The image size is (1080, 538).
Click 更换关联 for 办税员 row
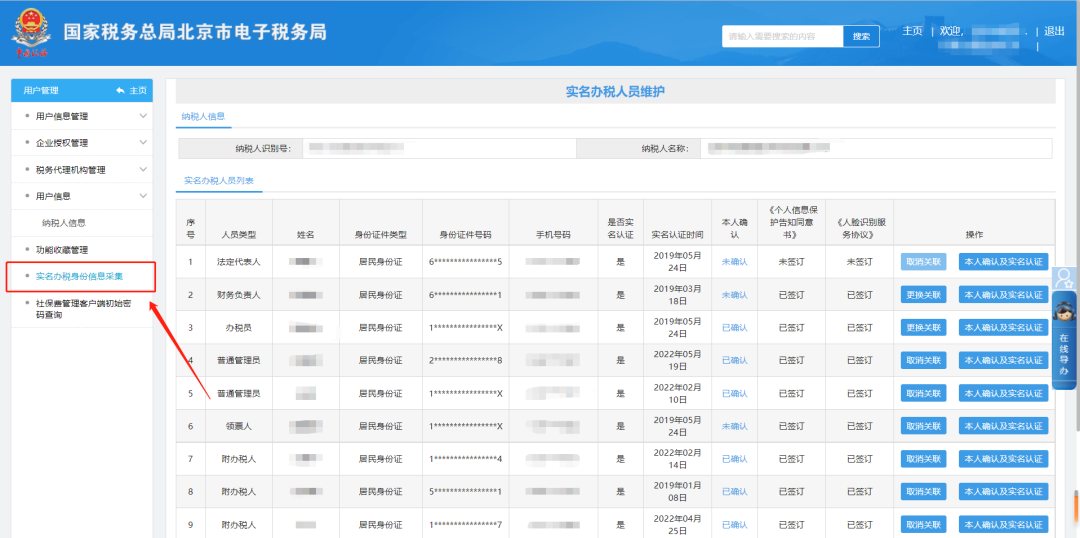point(924,328)
